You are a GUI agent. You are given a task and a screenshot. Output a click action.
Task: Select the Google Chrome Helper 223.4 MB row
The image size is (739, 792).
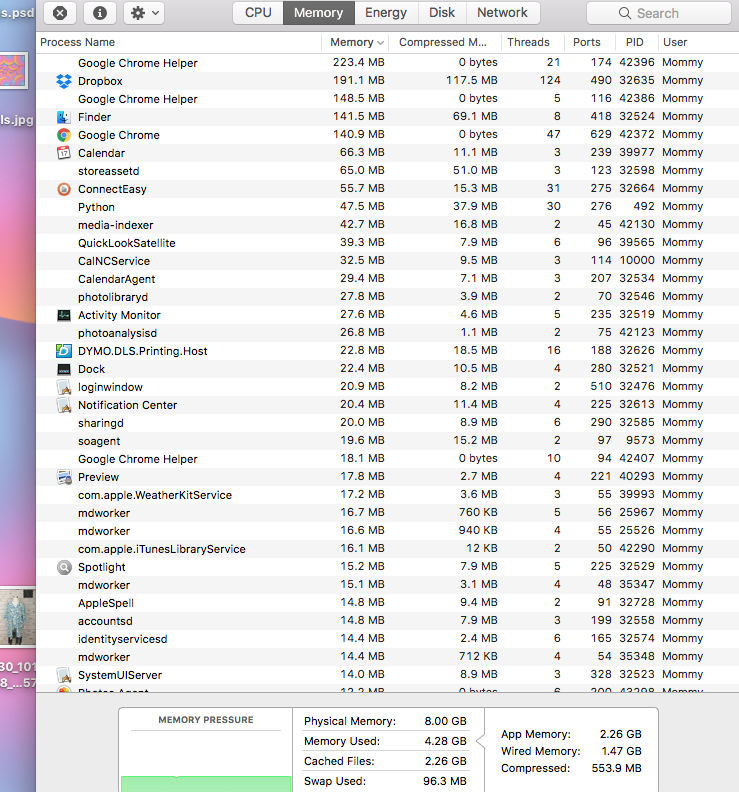click(x=387, y=63)
